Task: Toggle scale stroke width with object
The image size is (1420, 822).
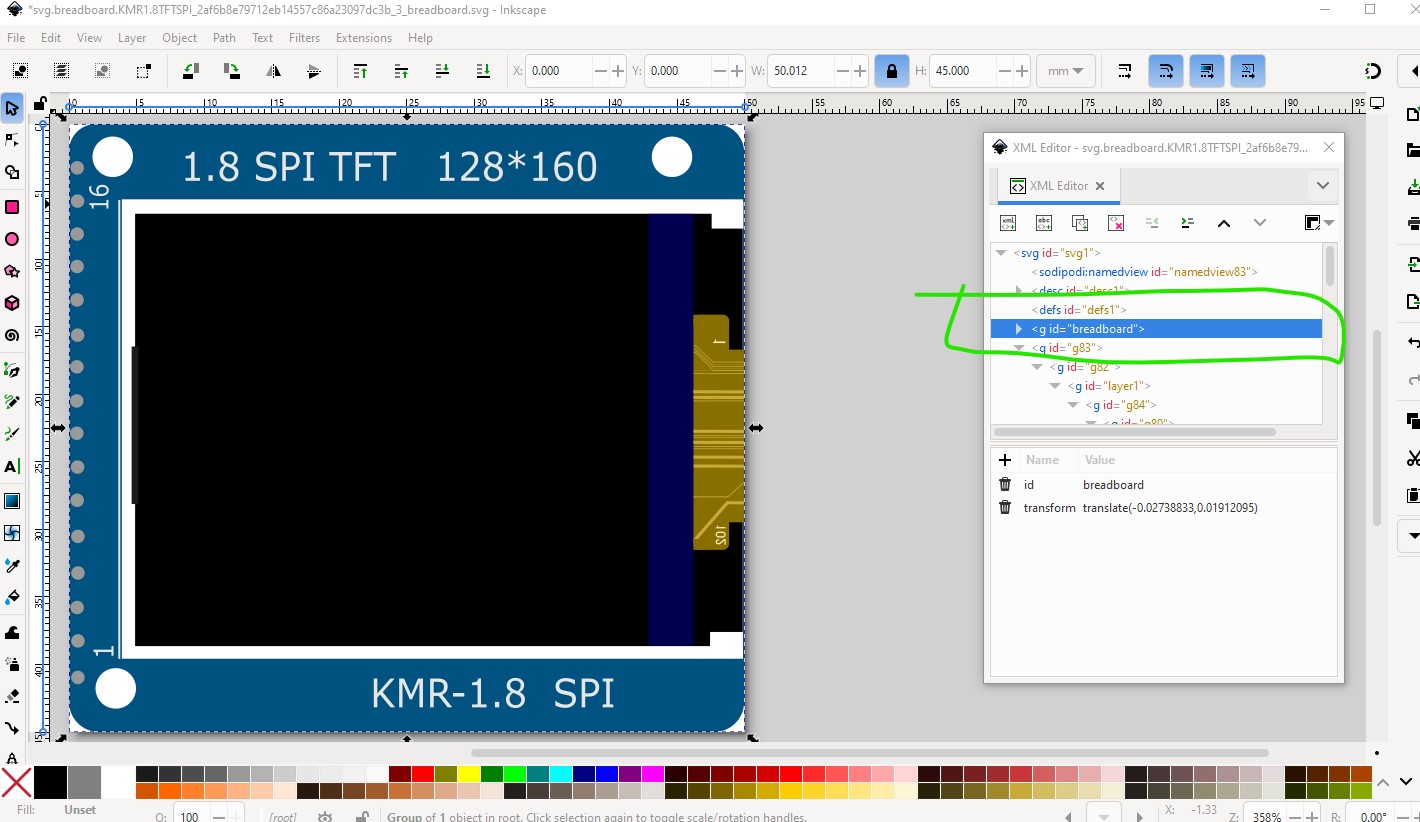Action: coord(1125,71)
